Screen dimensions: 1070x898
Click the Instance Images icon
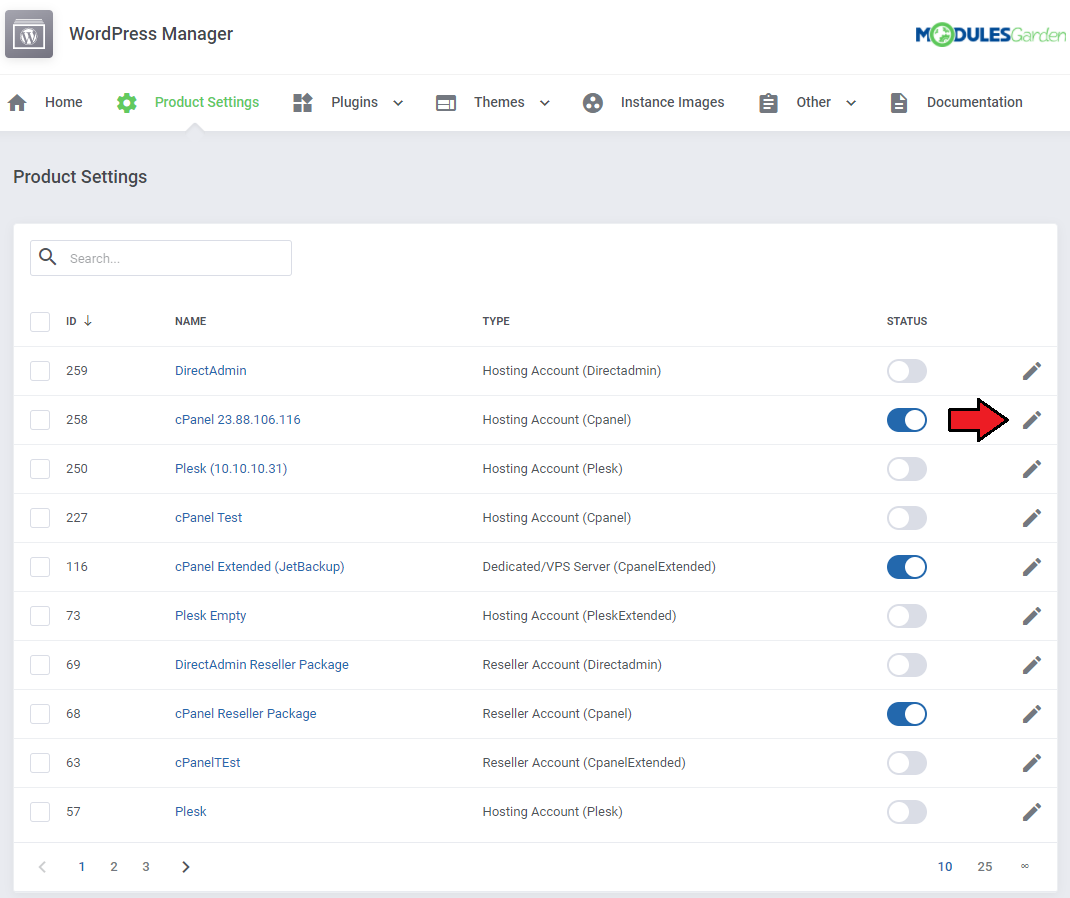pyautogui.click(x=592, y=103)
